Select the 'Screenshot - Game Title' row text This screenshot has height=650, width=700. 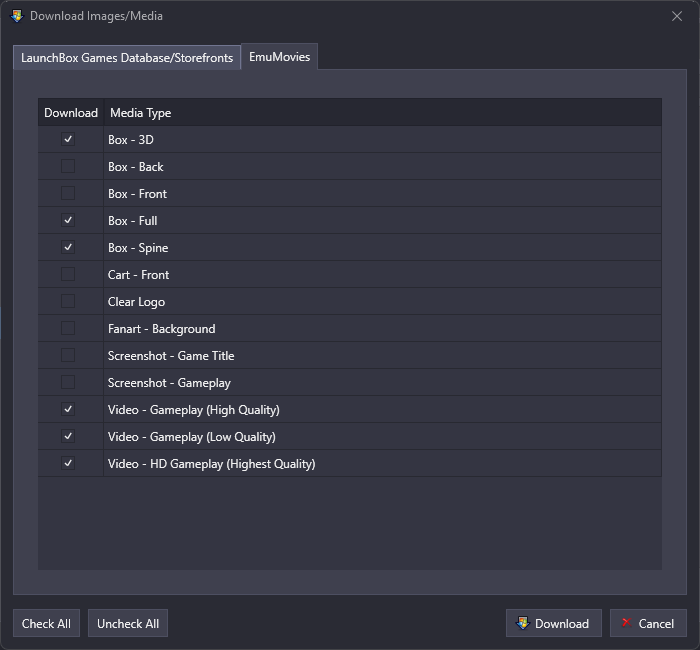(171, 356)
